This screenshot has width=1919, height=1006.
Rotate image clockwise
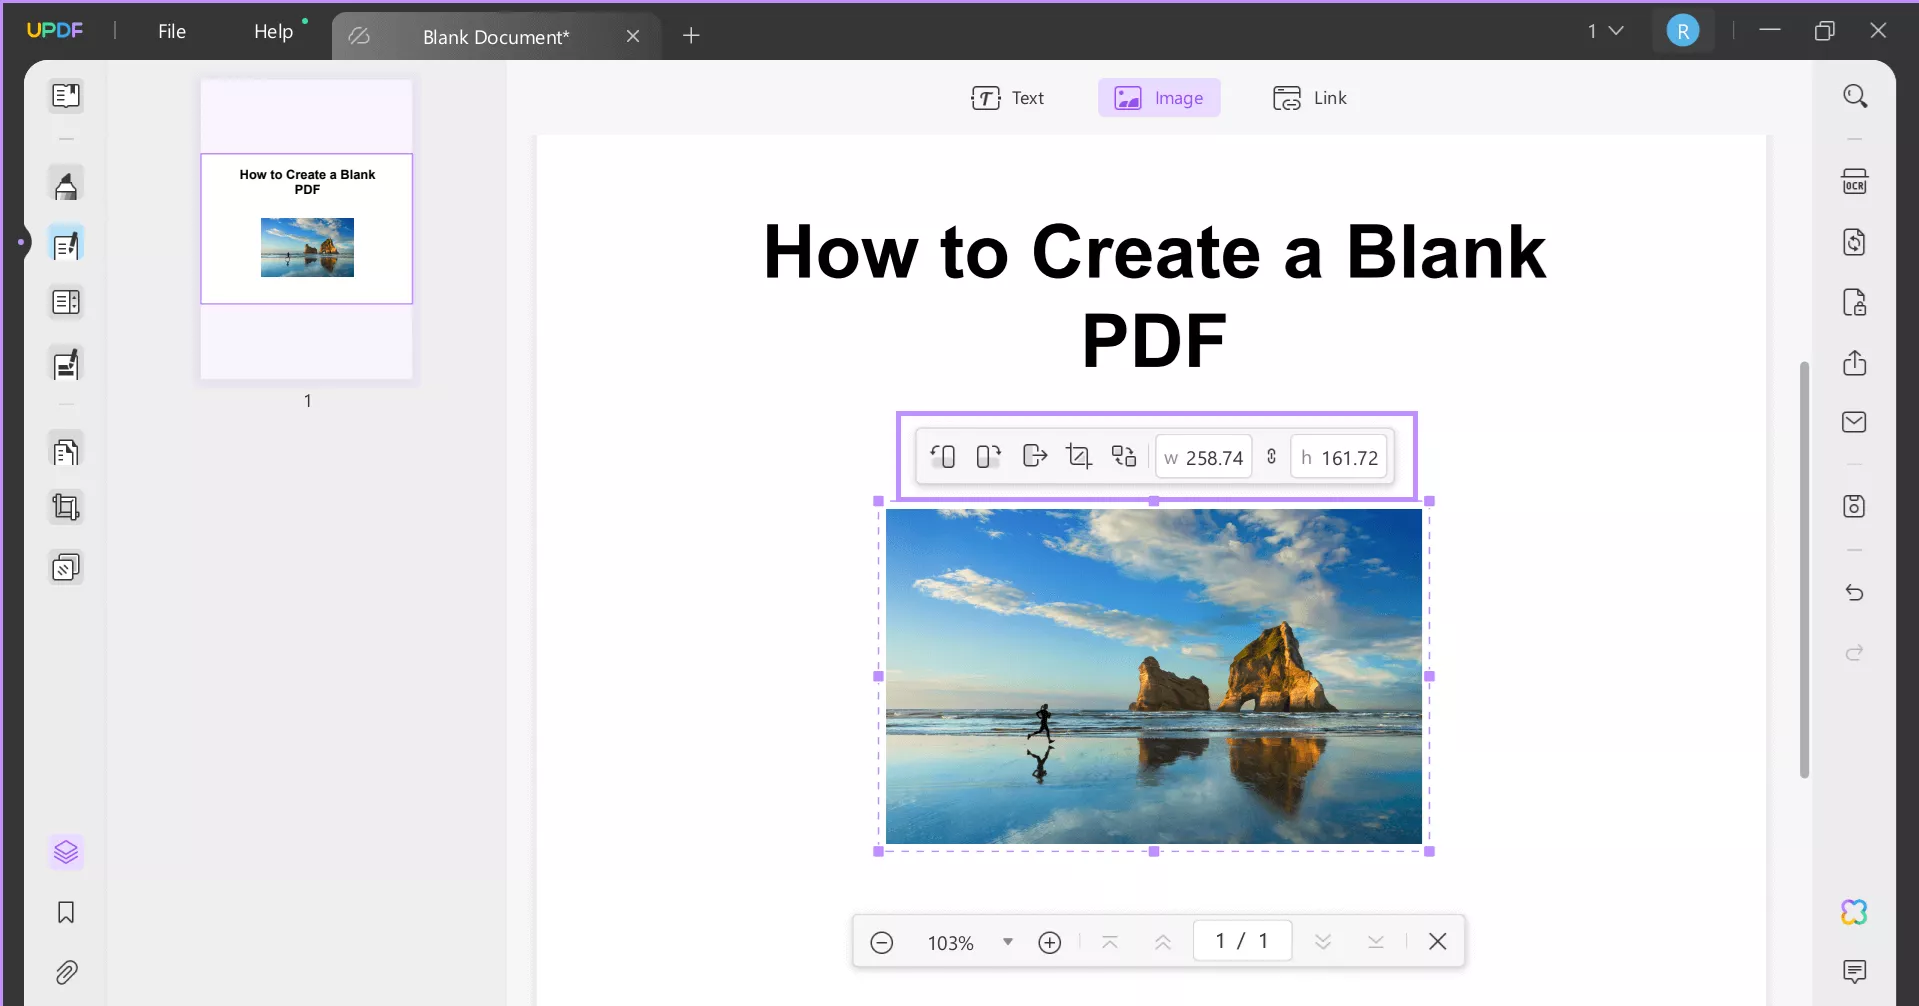[988, 457]
